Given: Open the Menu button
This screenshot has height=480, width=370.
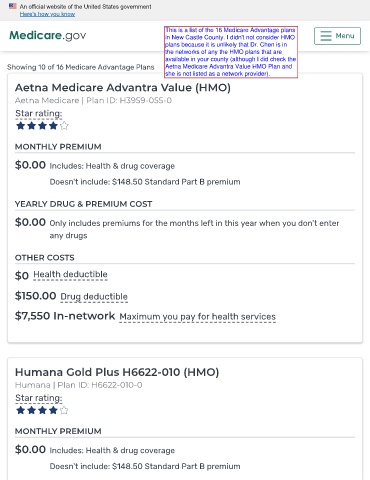Looking at the screenshot, I should coord(337,36).
